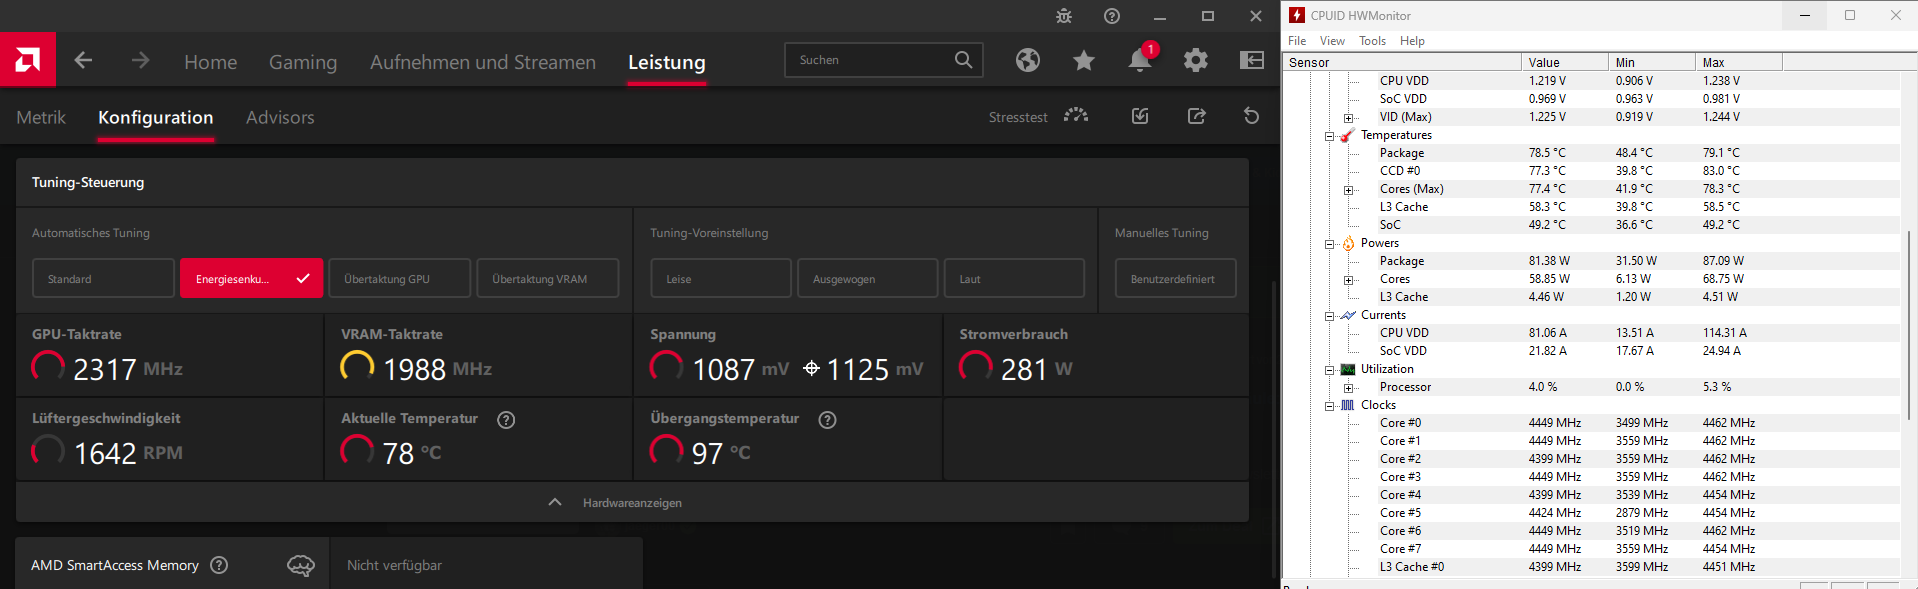
Task: Start the Stresstest gauge icon
Action: (x=1076, y=116)
